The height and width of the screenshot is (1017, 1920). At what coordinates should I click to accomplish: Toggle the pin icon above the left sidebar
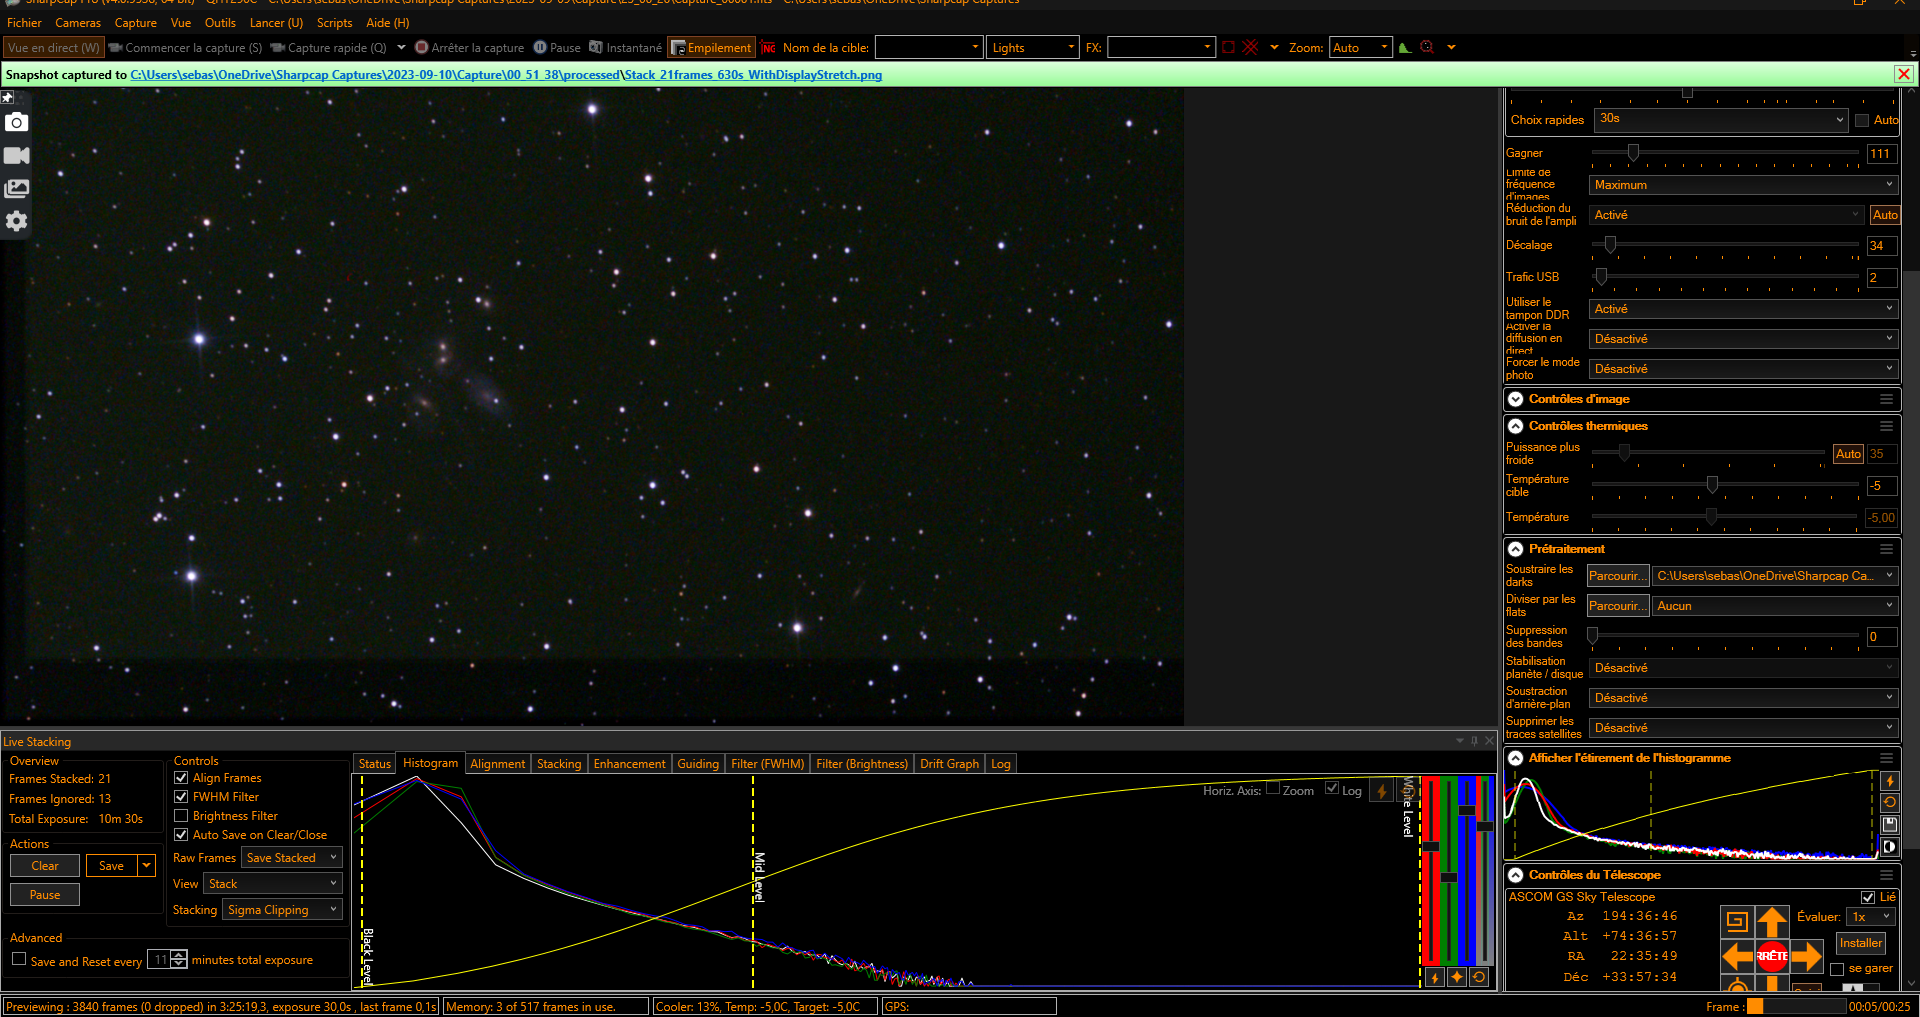pyautogui.click(x=7, y=97)
